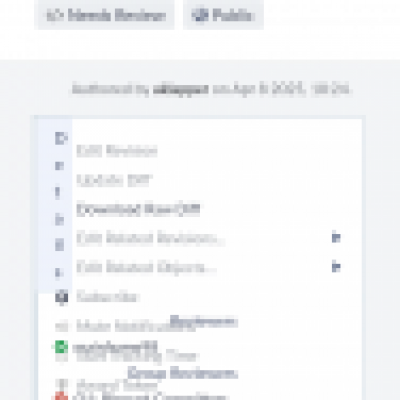This screenshot has width=400, height=400.
Task: Choose Download Raw Diff
Action: tap(138, 209)
